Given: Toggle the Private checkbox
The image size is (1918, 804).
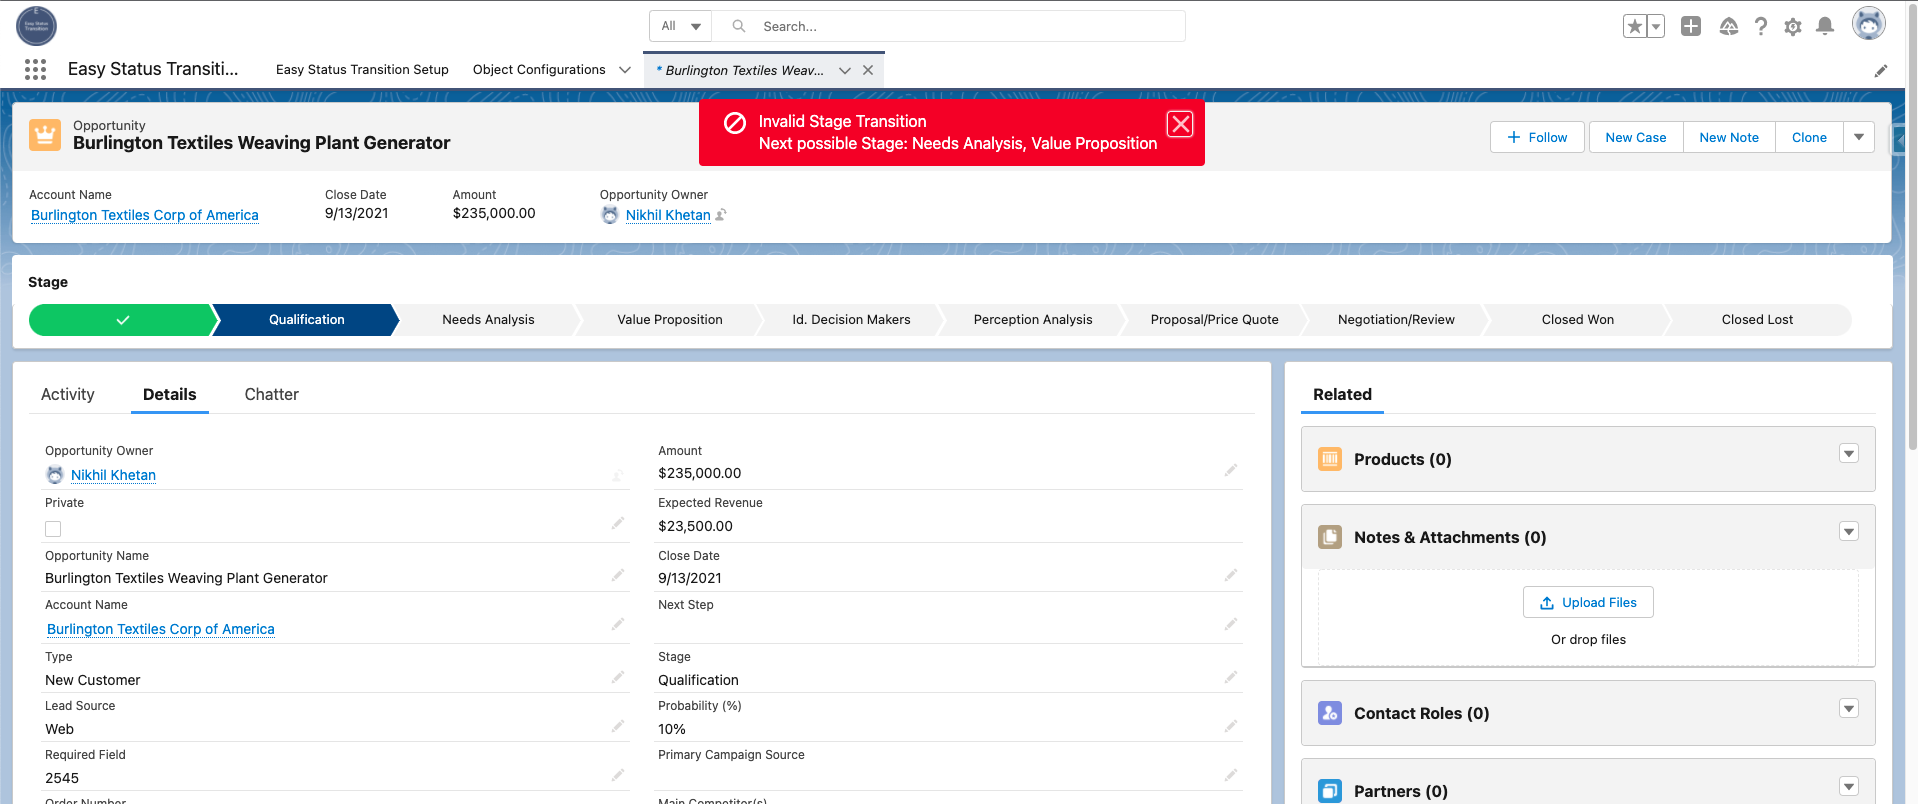Looking at the screenshot, I should coord(53,529).
